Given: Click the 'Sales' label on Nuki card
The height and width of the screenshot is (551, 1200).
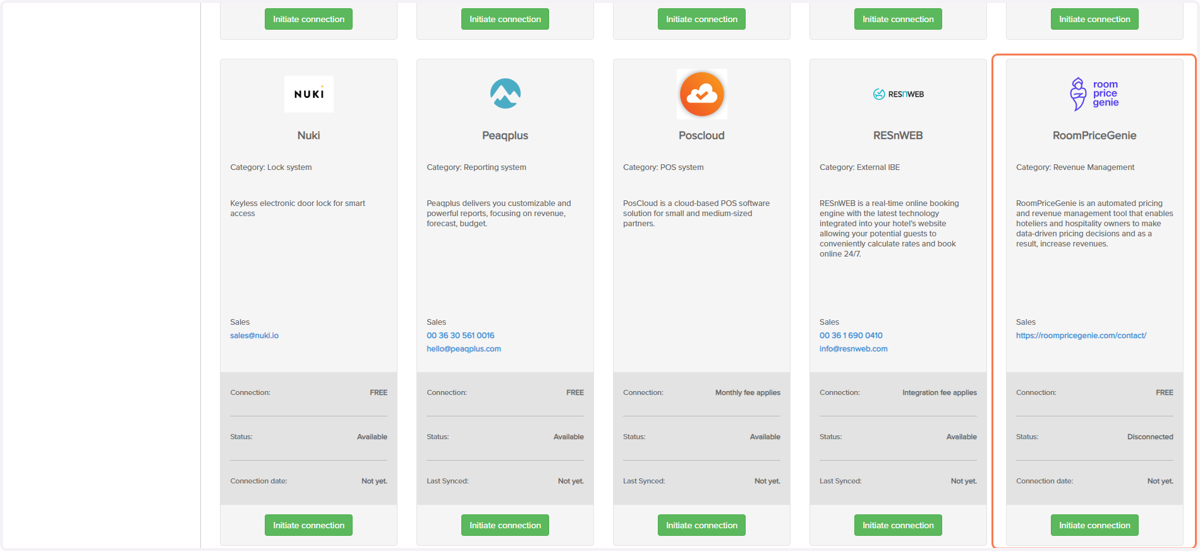Looking at the screenshot, I should click(x=240, y=322).
